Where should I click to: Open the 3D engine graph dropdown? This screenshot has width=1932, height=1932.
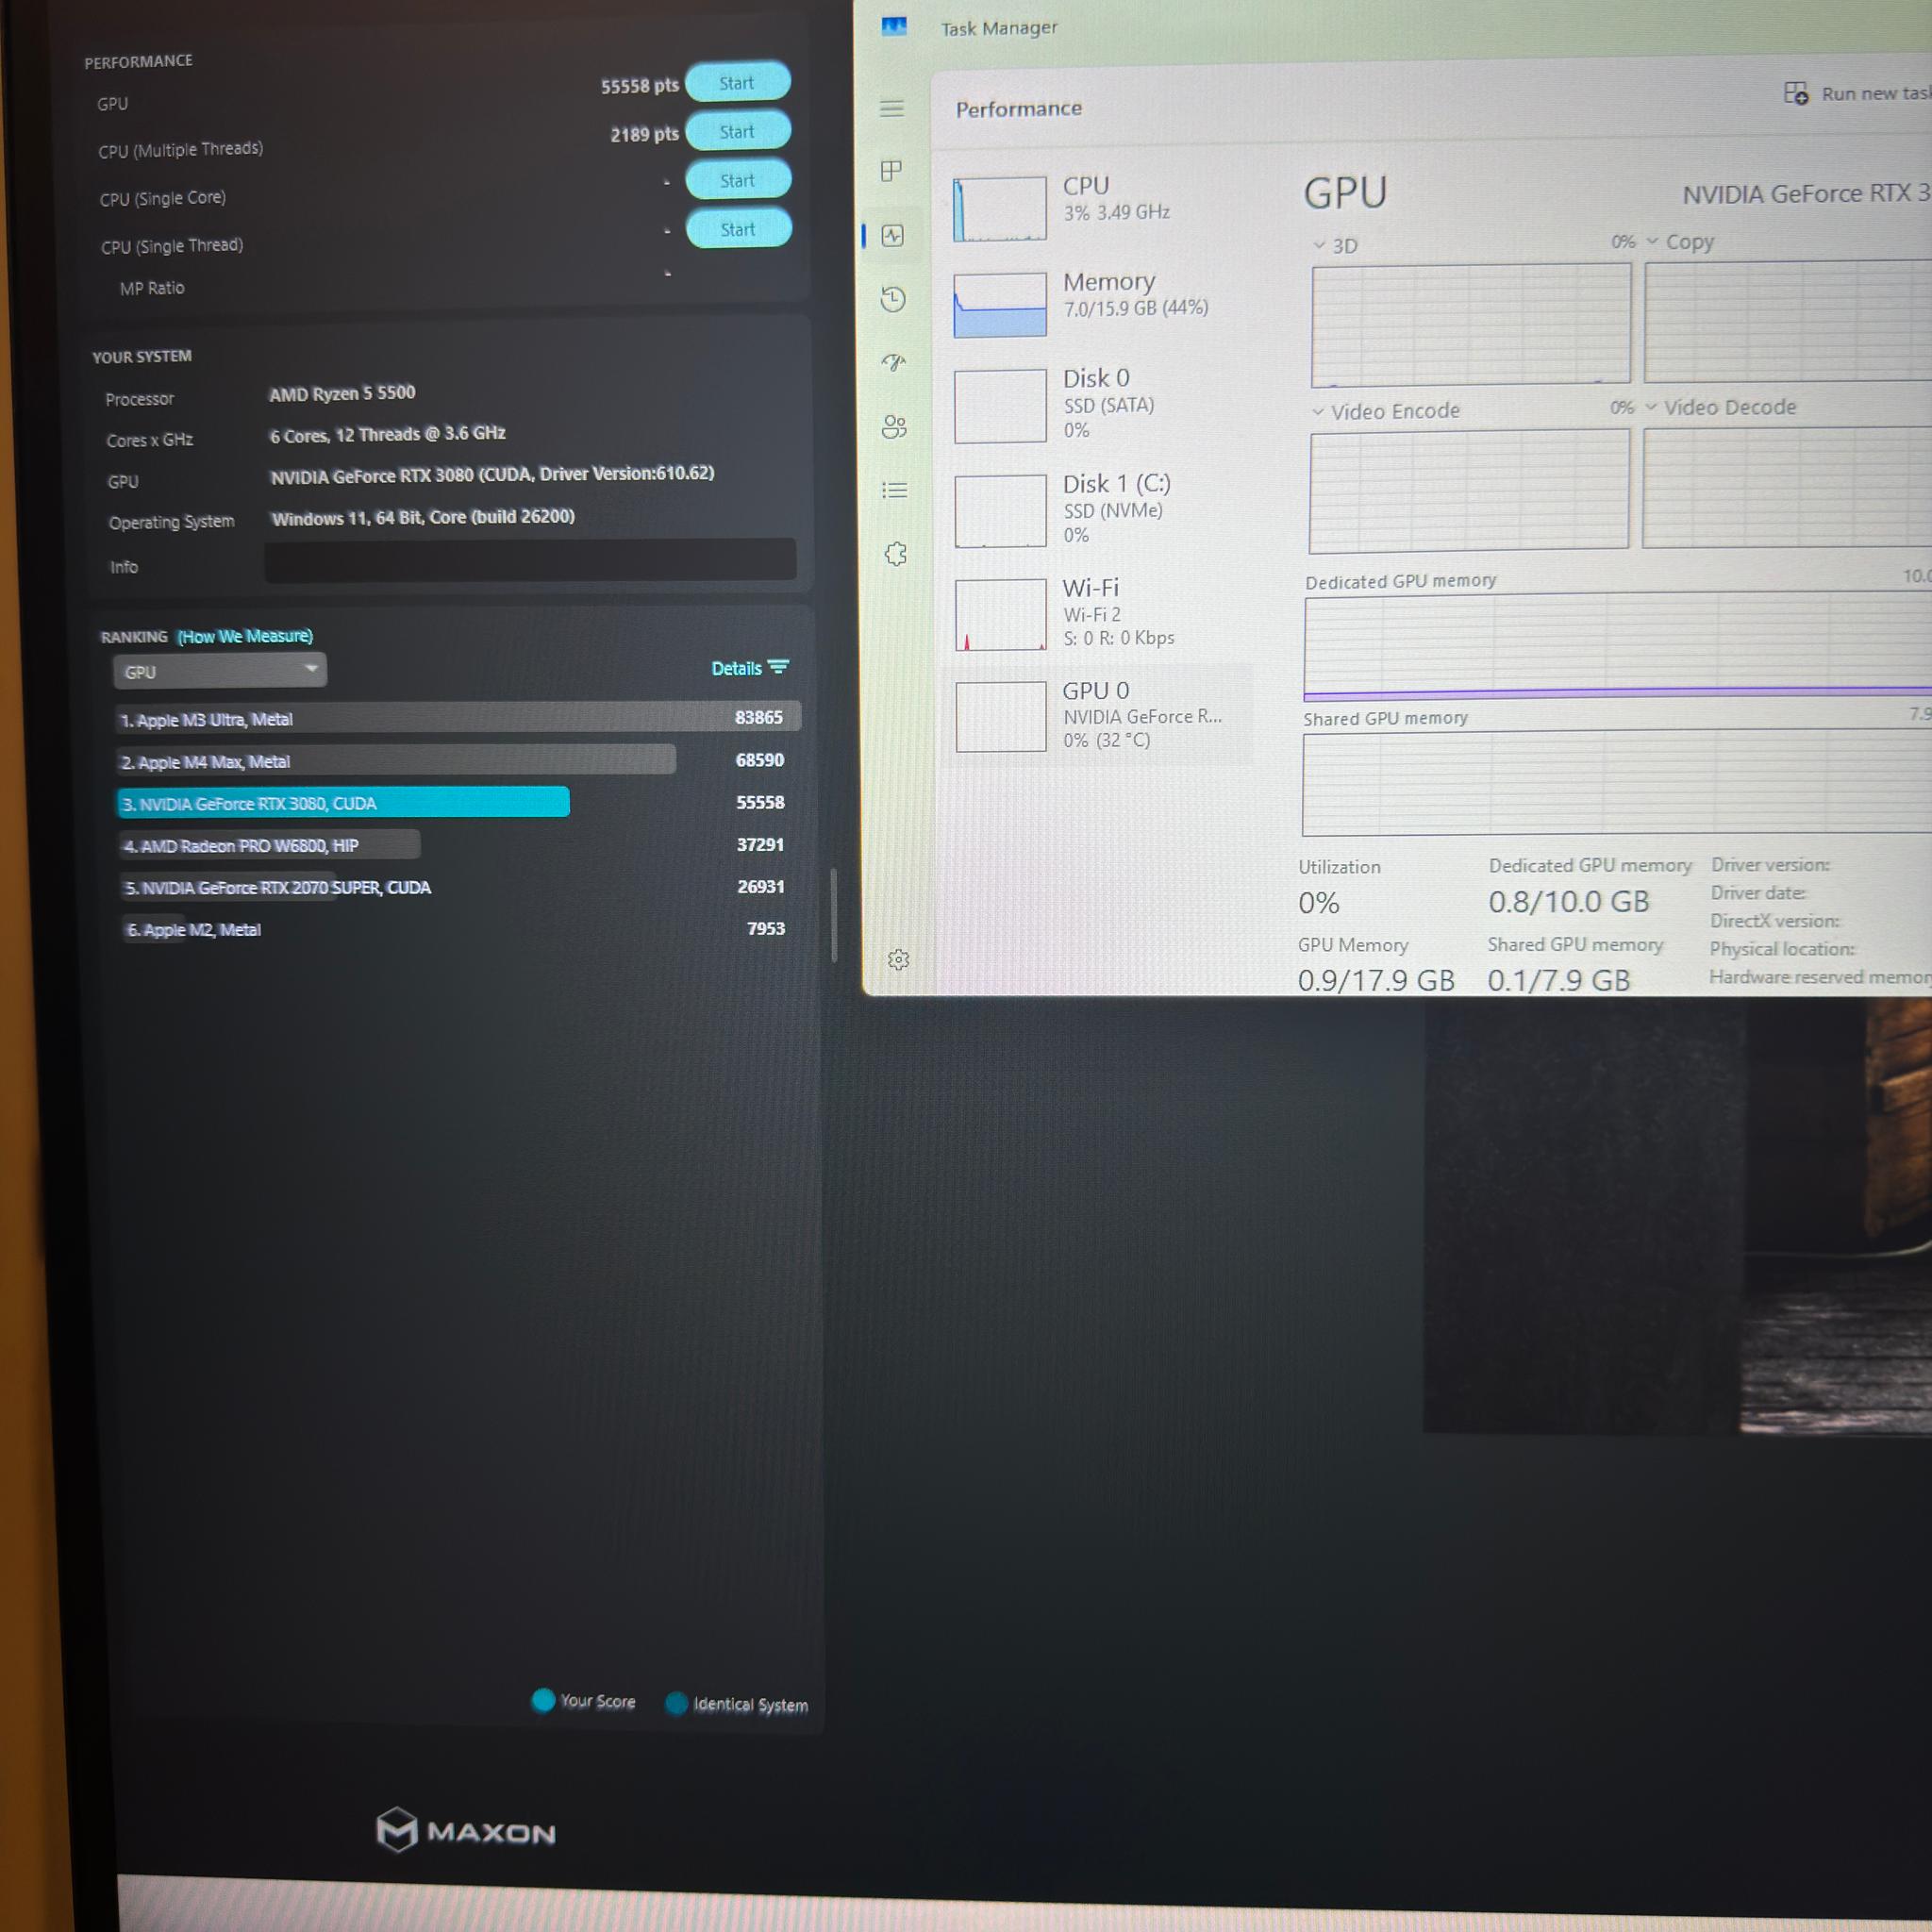point(1336,246)
